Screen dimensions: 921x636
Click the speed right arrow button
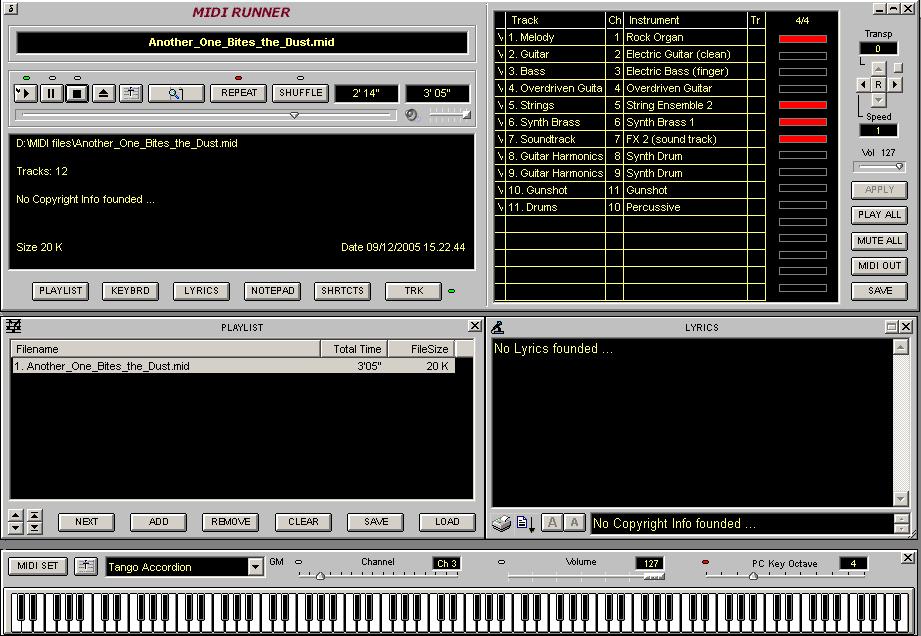click(895, 85)
